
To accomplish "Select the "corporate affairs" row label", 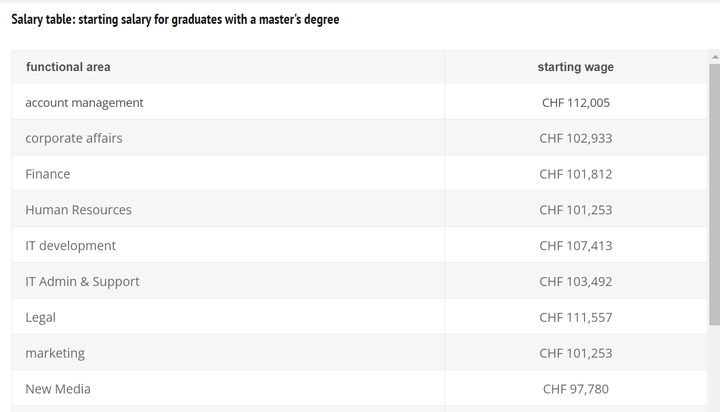I will click(74, 138).
